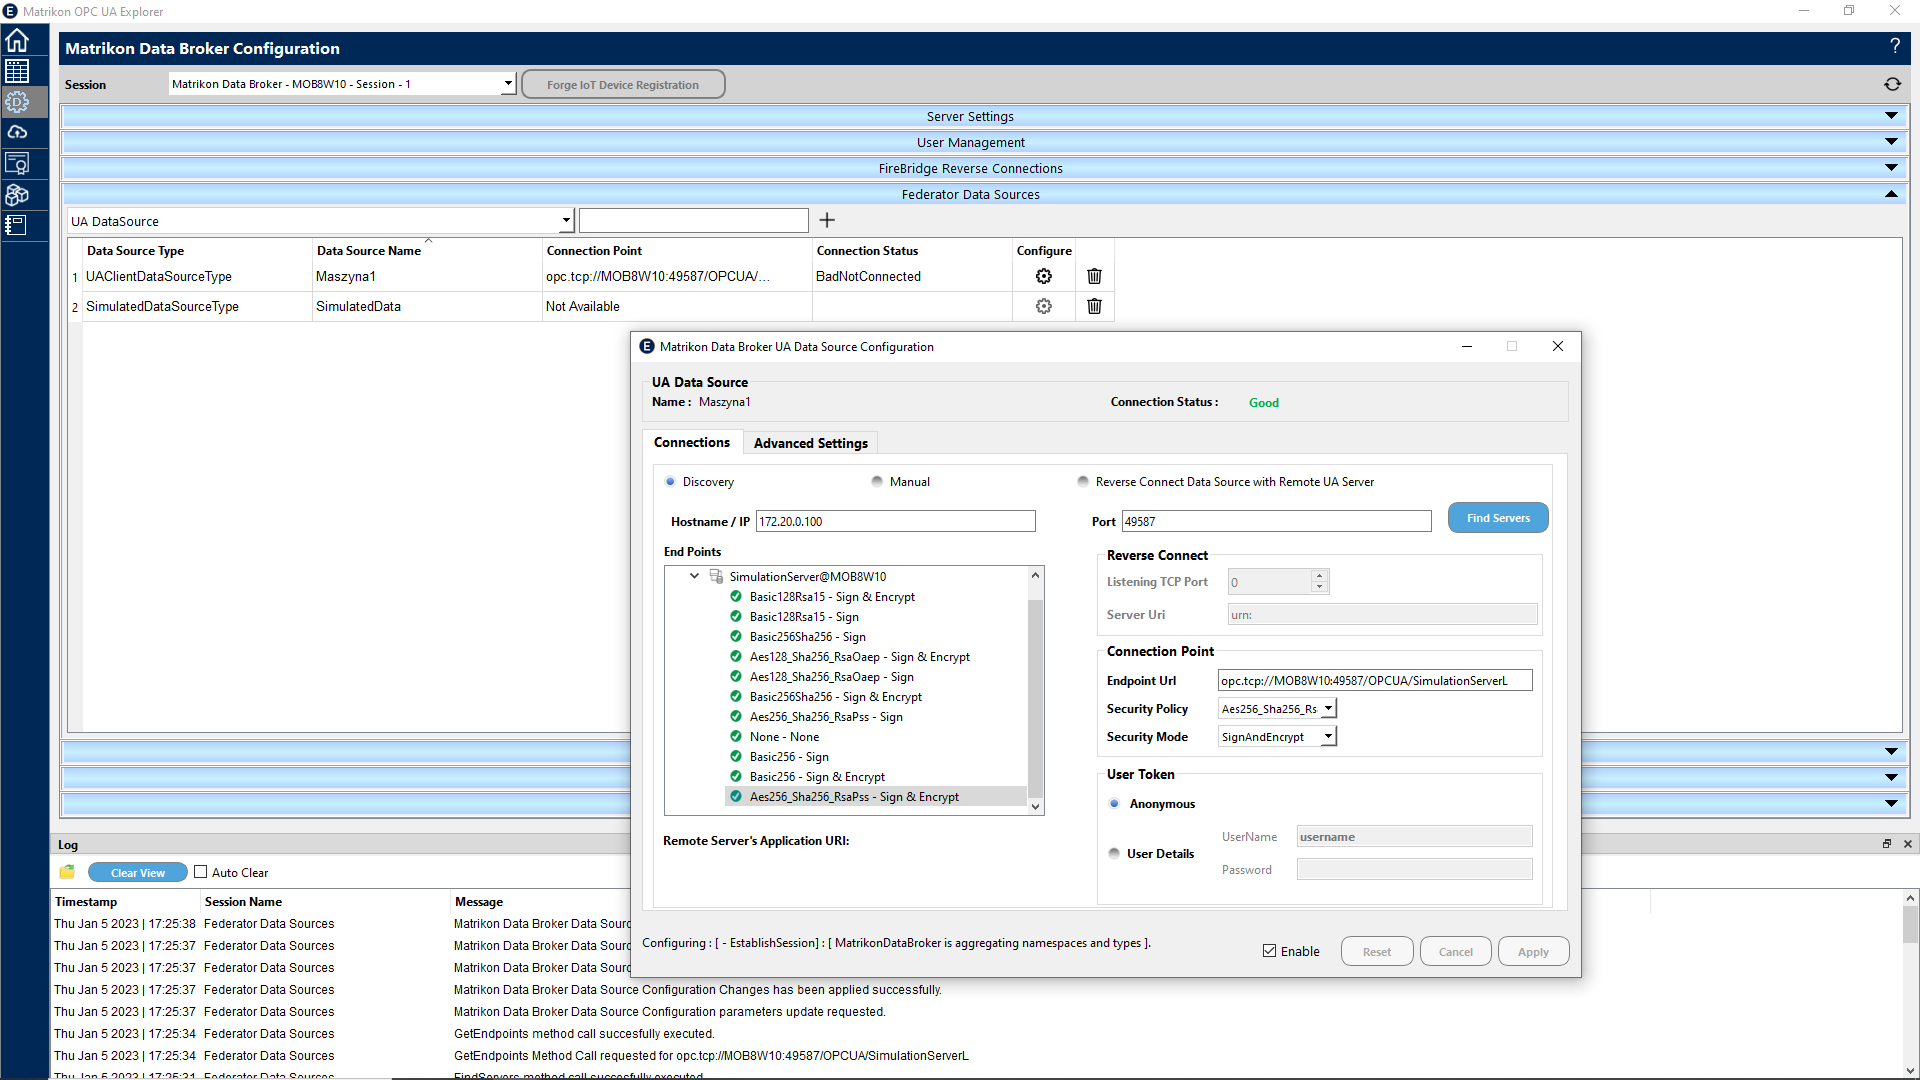
Task: Click the Apply button
Action: [1534, 952]
